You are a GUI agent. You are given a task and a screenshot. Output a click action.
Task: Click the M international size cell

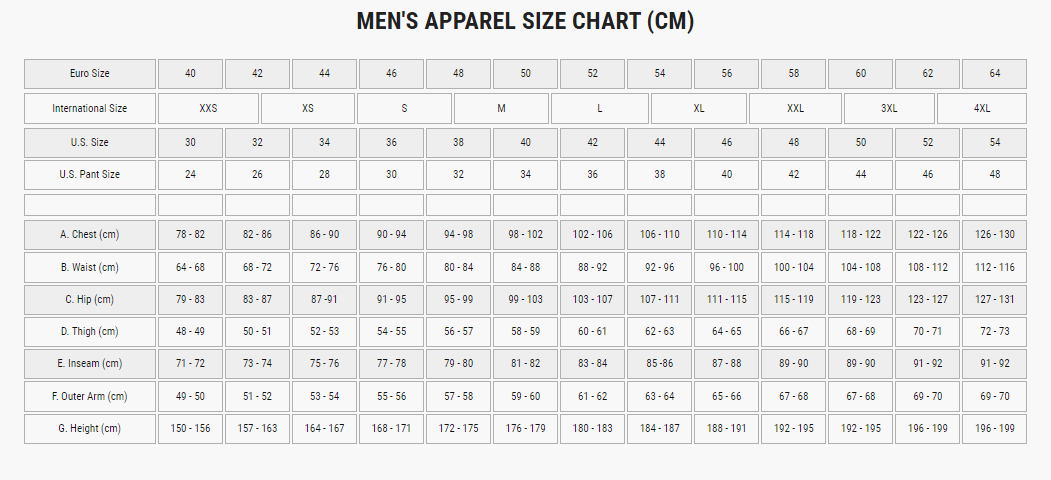[501, 108]
